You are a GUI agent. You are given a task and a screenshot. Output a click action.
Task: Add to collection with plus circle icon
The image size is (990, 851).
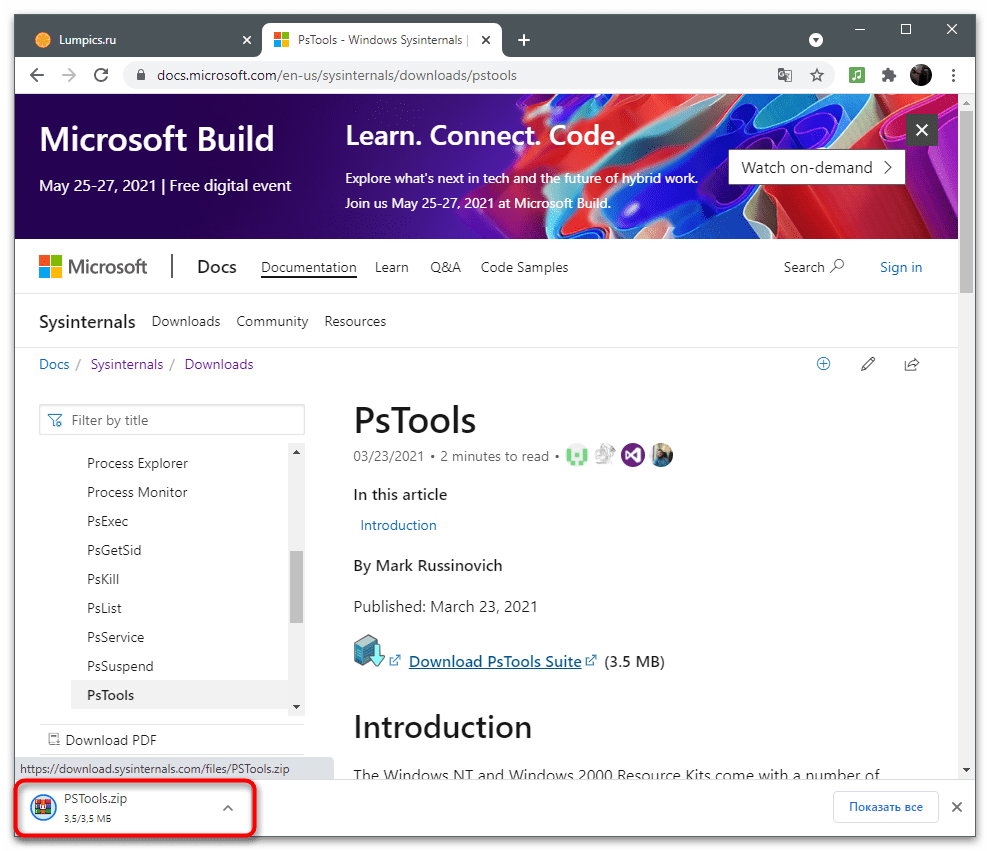click(x=824, y=364)
